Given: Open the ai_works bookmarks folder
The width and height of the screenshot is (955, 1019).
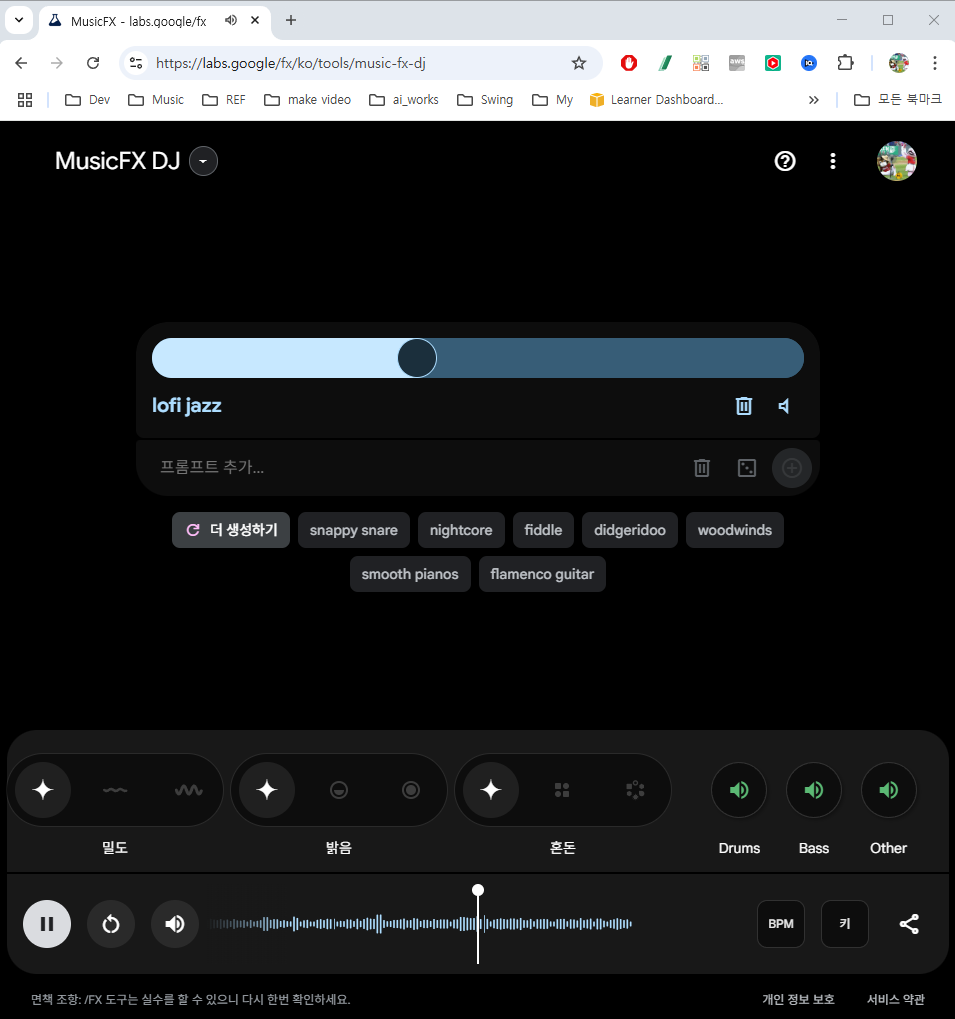Looking at the screenshot, I should pos(403,100).
